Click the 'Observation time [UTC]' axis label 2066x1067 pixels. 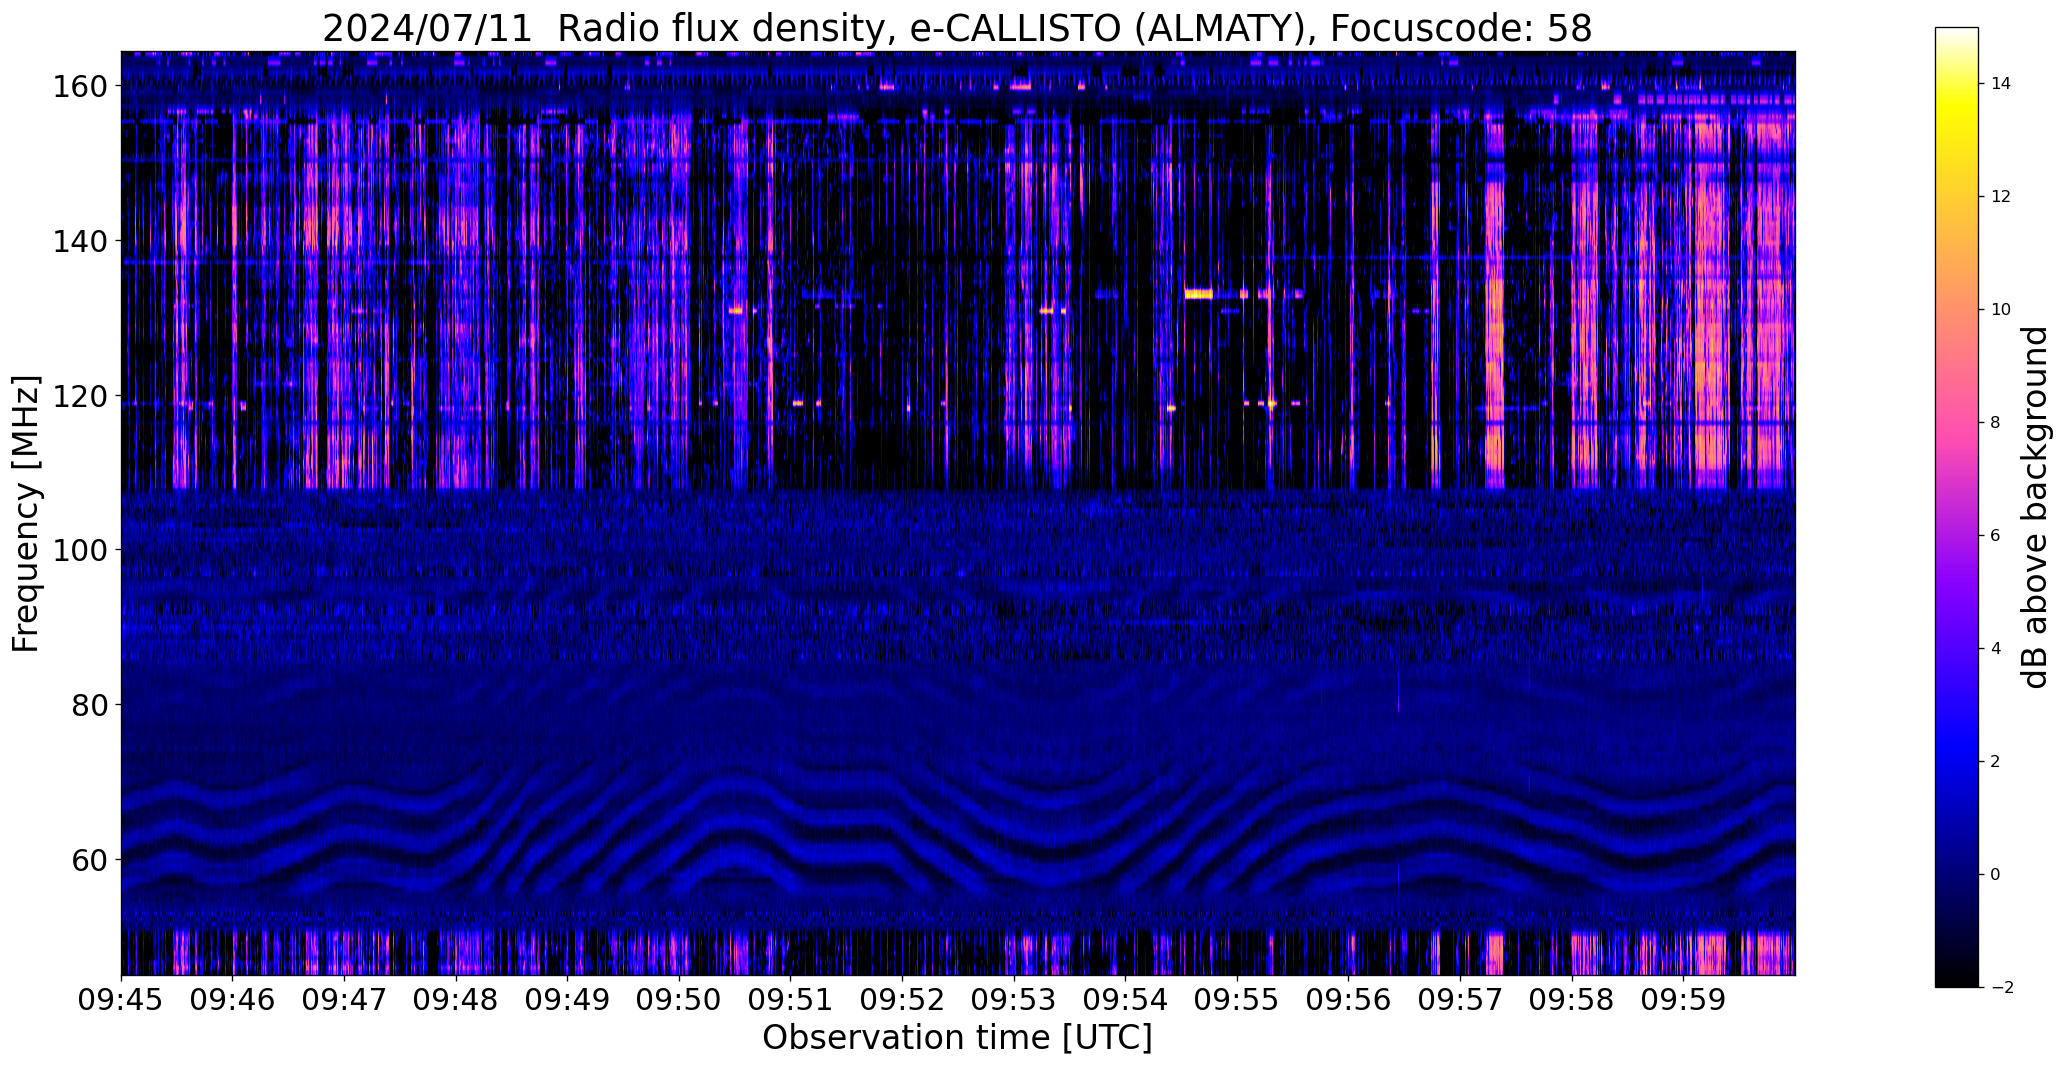pos(957,1038)
